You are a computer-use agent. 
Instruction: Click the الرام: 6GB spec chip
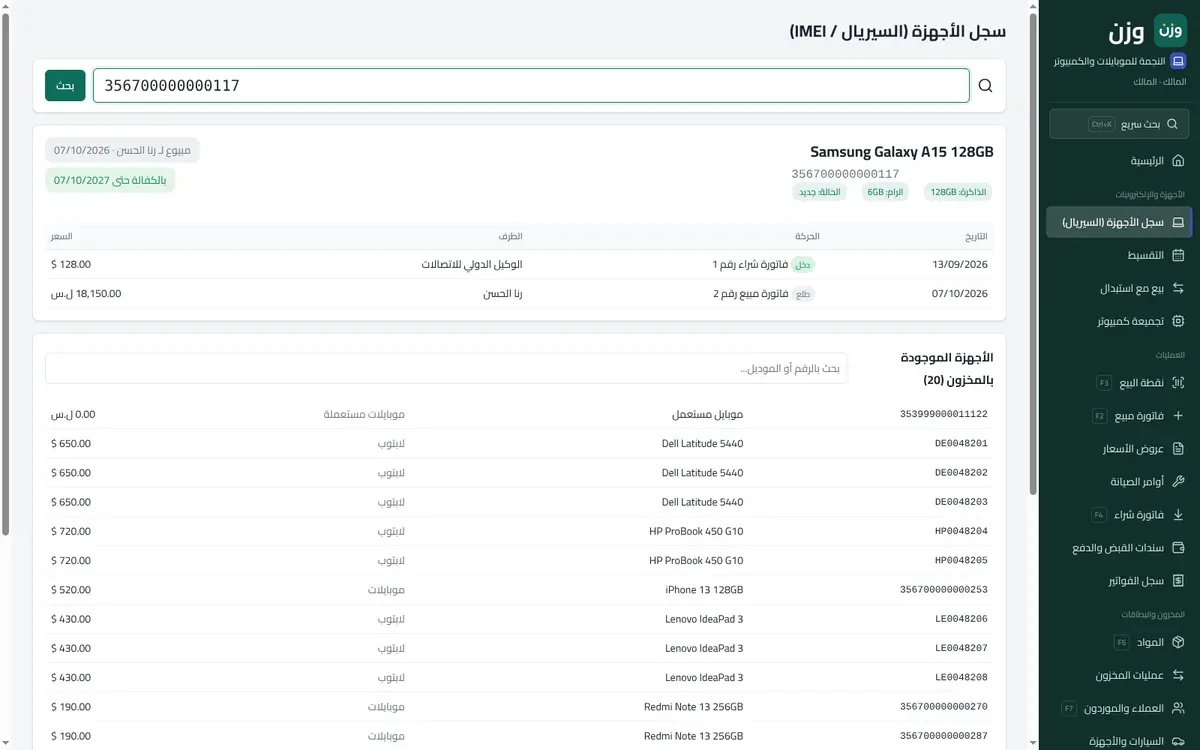click(885, 192)
